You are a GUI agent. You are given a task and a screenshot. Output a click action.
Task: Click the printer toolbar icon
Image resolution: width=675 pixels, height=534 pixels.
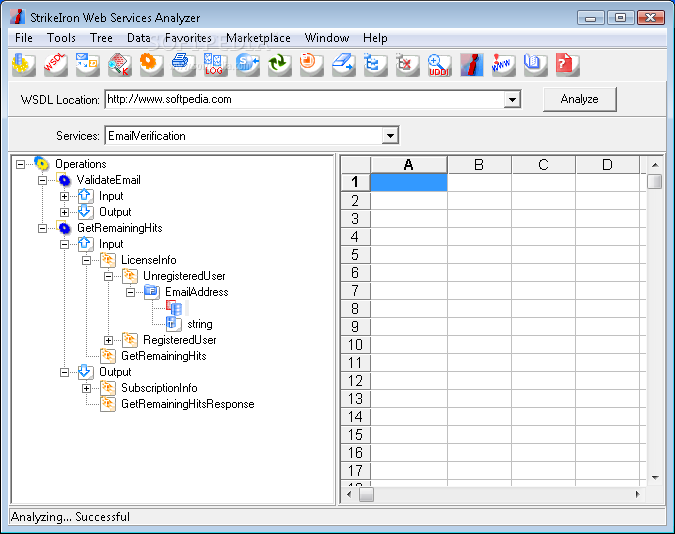click(x=183, y=65)
